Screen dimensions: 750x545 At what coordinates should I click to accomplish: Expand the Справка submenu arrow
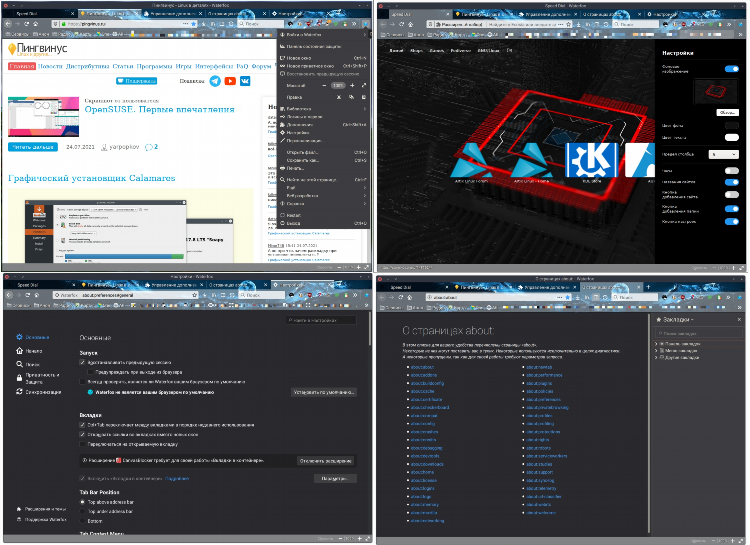[x=364, y=204]
